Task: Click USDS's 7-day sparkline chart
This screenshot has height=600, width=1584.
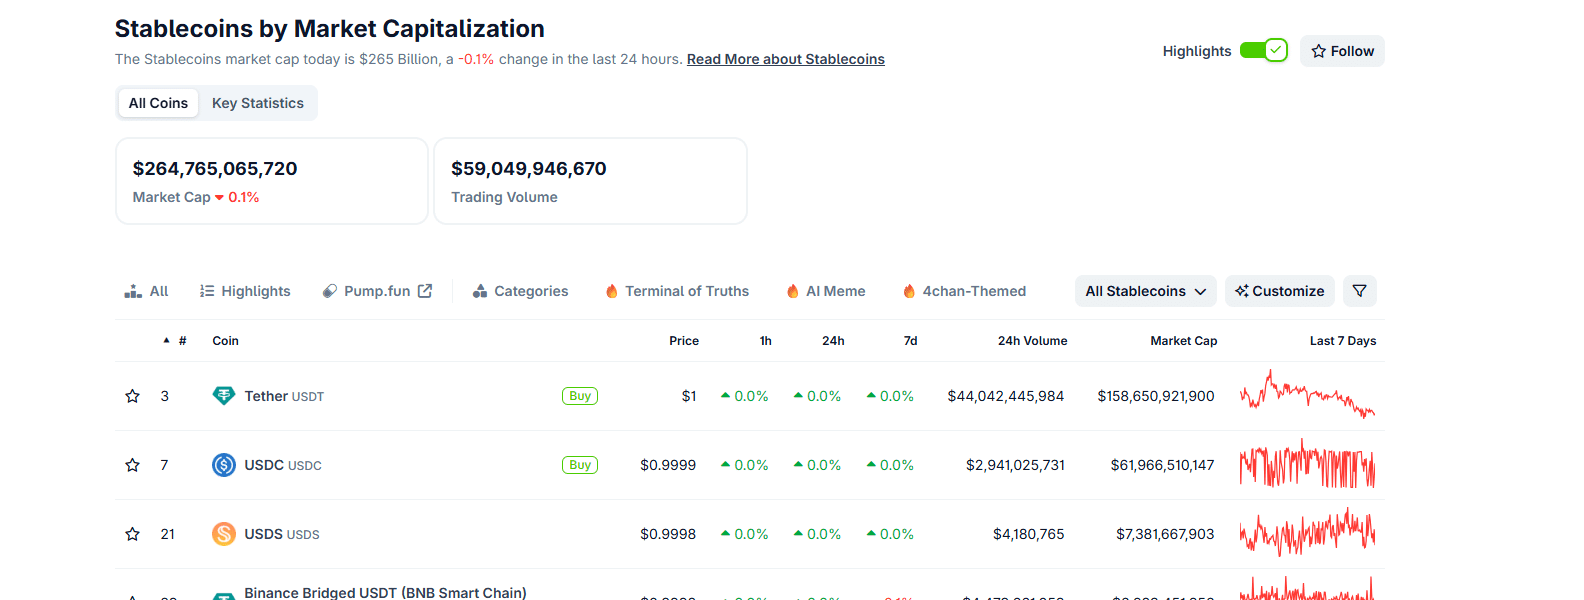Action: tap(1308, 532)
